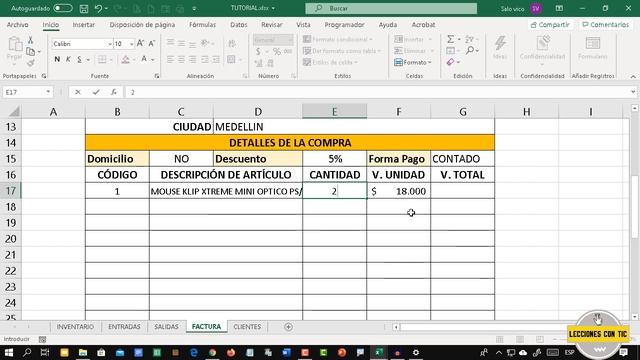Collapse the ribbon with the chevron
The width and height of the screenshot is (640, 360).
point(633,76)
